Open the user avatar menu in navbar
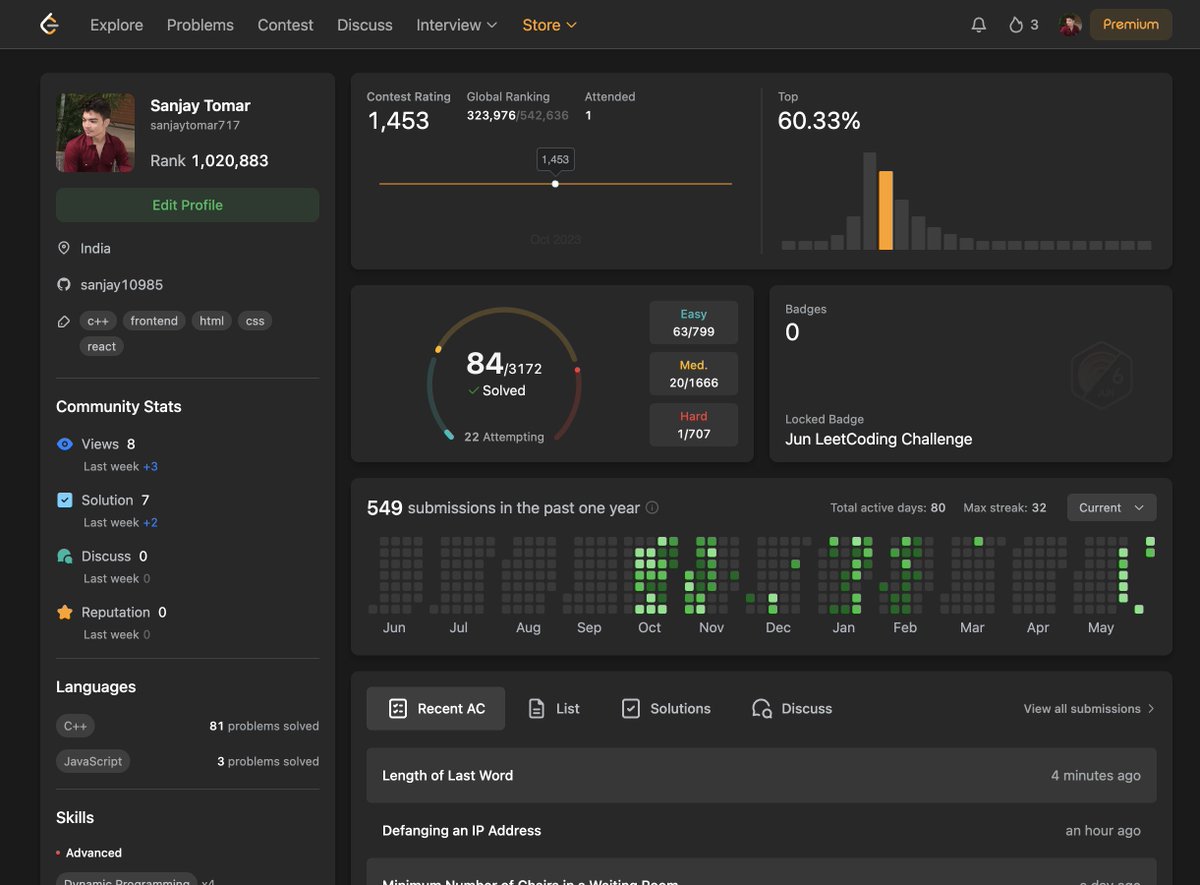This screenshot has height=885, width=1200. tap(1071, 25)
